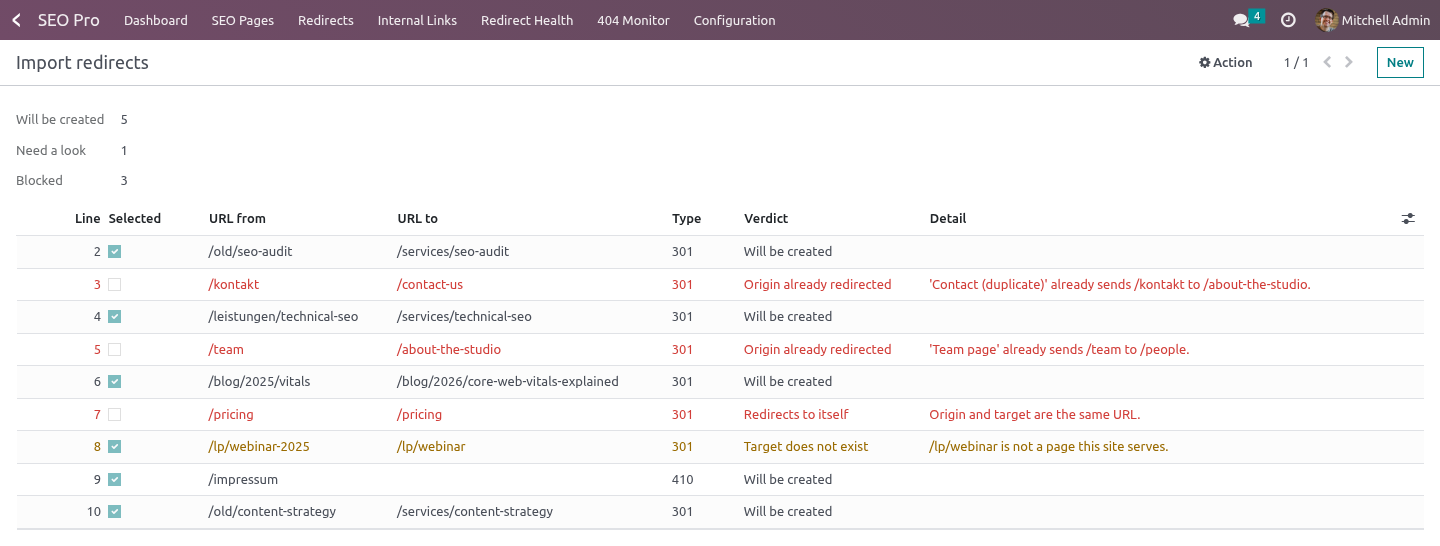Sort by the Detail column header
This screenshot has width=1440, height=546.
pyautogui.click(x=948, y=218)
